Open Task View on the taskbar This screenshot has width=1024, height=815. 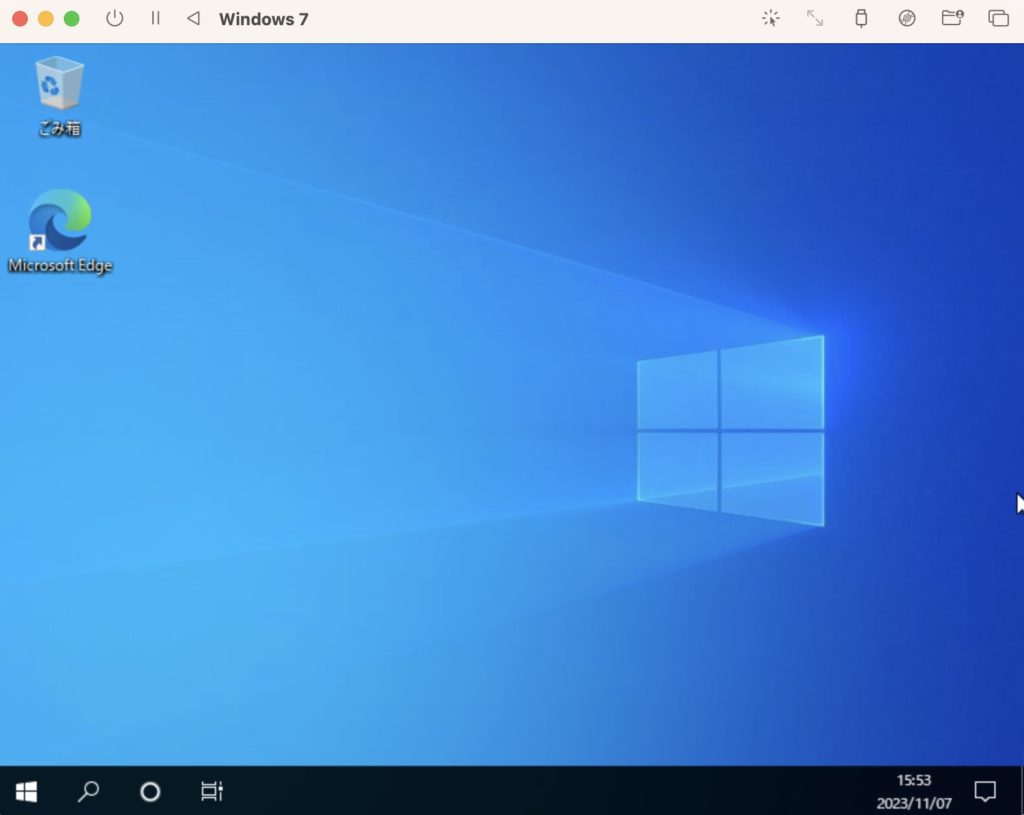(212, 791)
